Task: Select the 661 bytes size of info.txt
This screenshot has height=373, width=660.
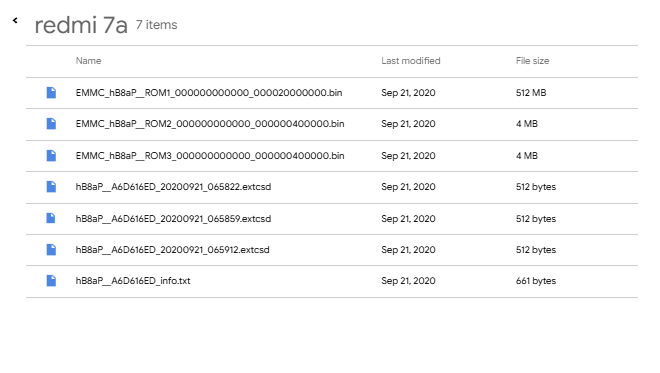Action: [536, 281]
